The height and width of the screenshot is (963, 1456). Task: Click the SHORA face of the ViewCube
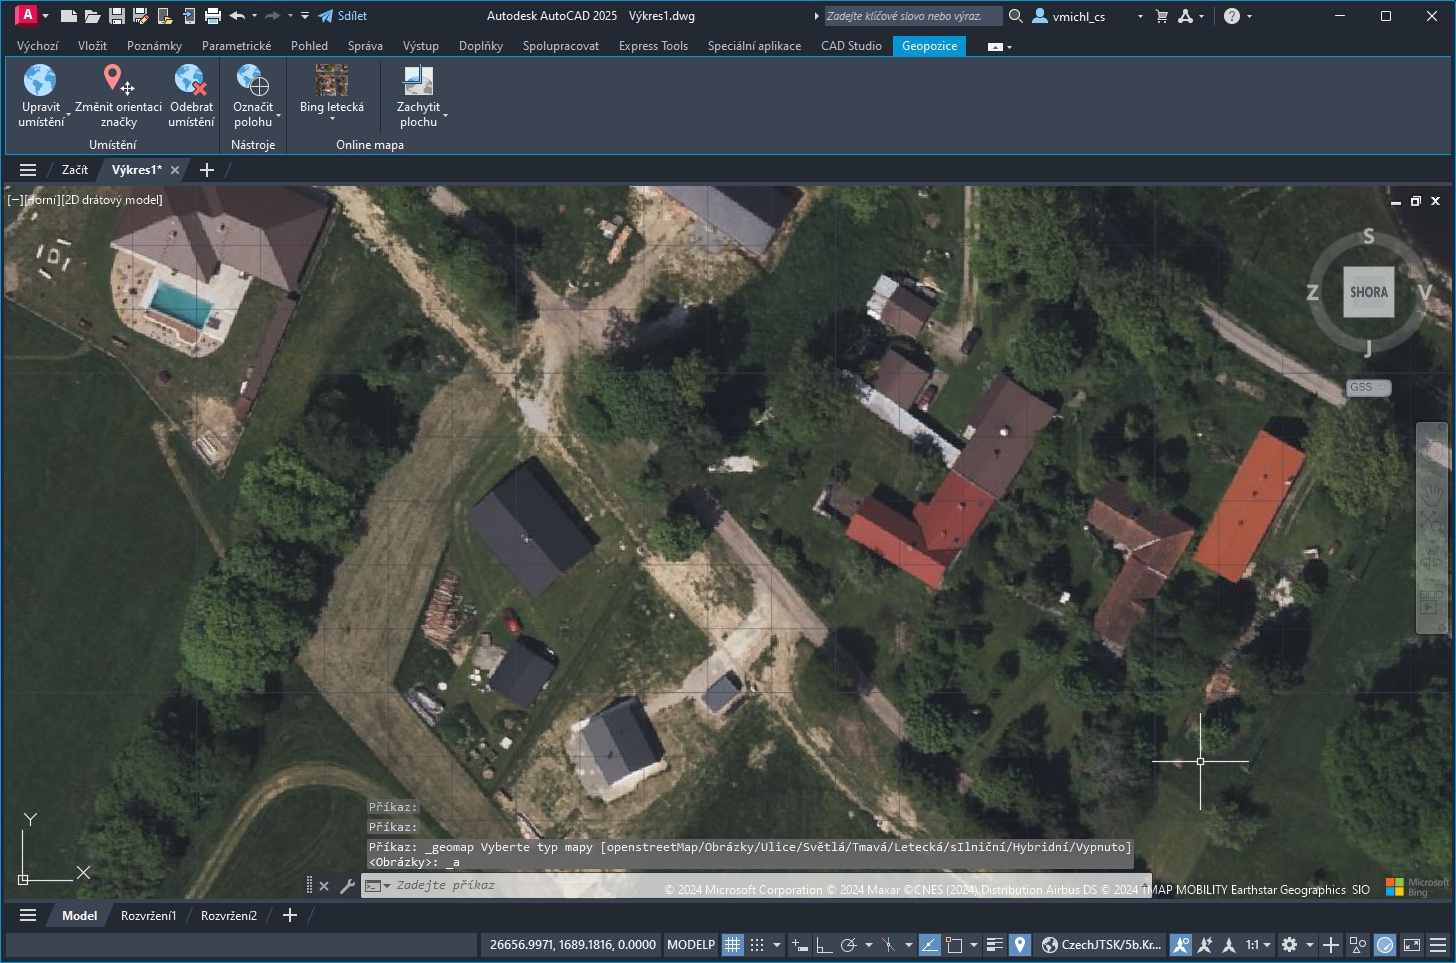click(x=1369, y=292)
